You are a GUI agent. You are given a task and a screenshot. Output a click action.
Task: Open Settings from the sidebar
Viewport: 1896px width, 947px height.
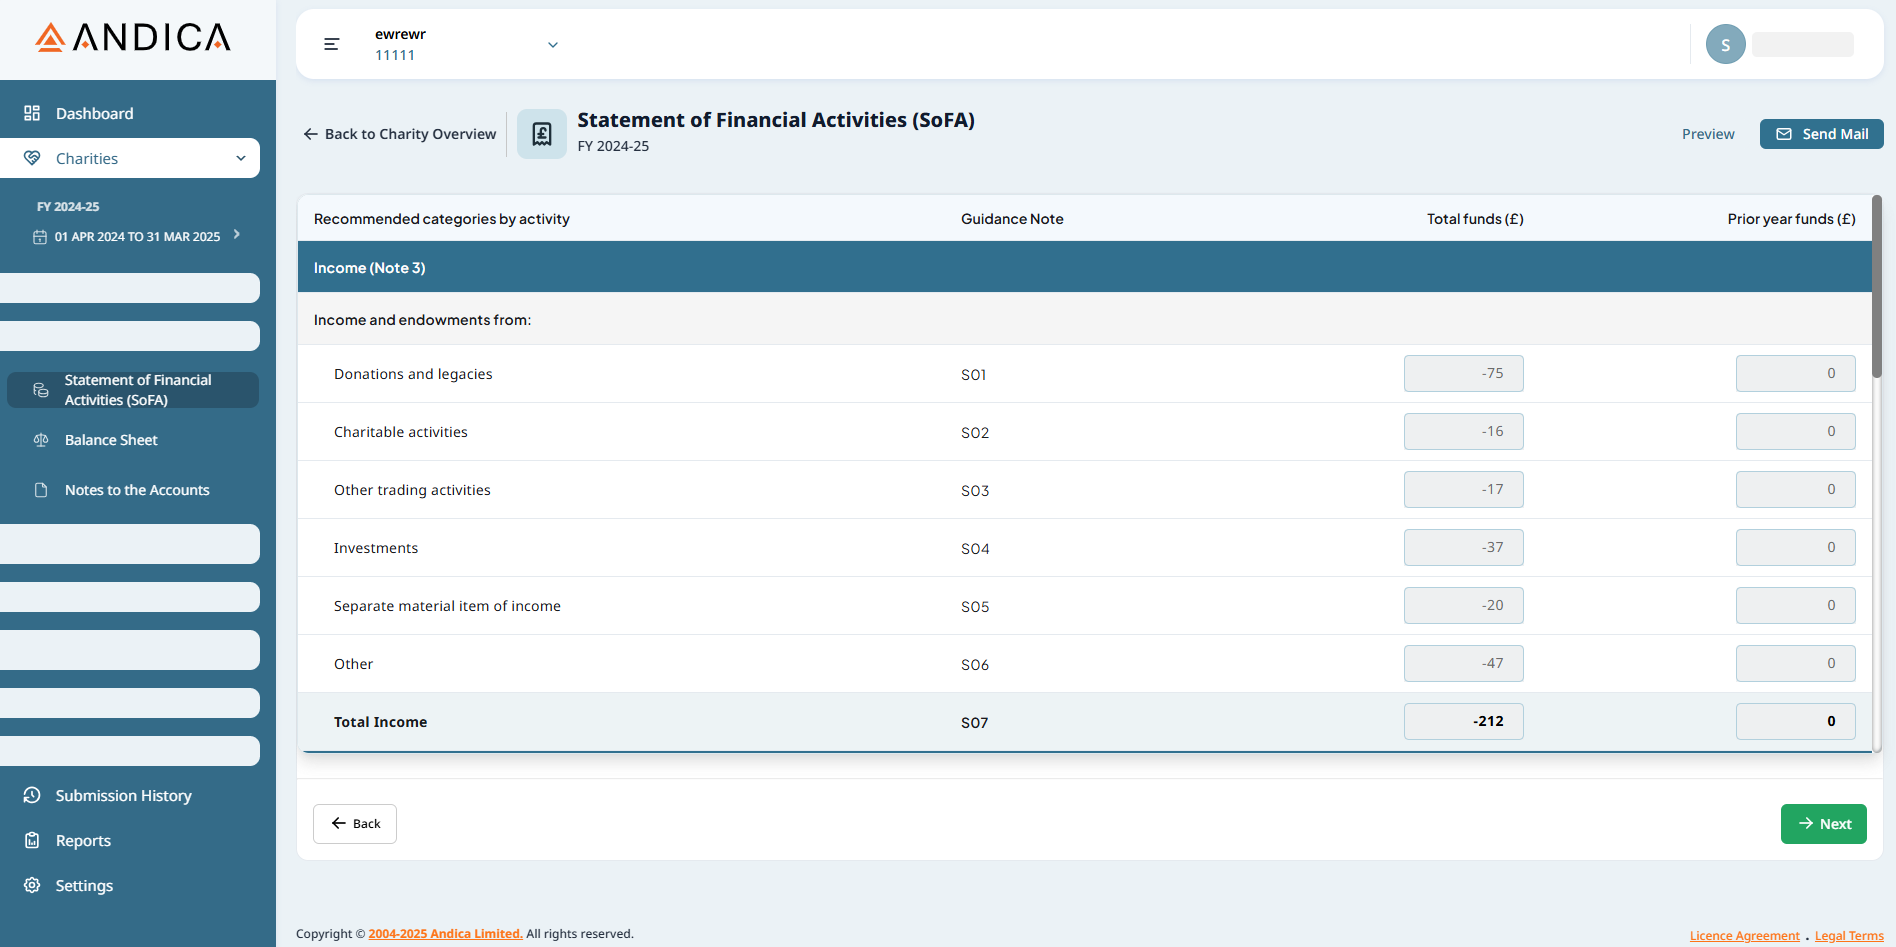pyautogui.click(x=84, y=885)
